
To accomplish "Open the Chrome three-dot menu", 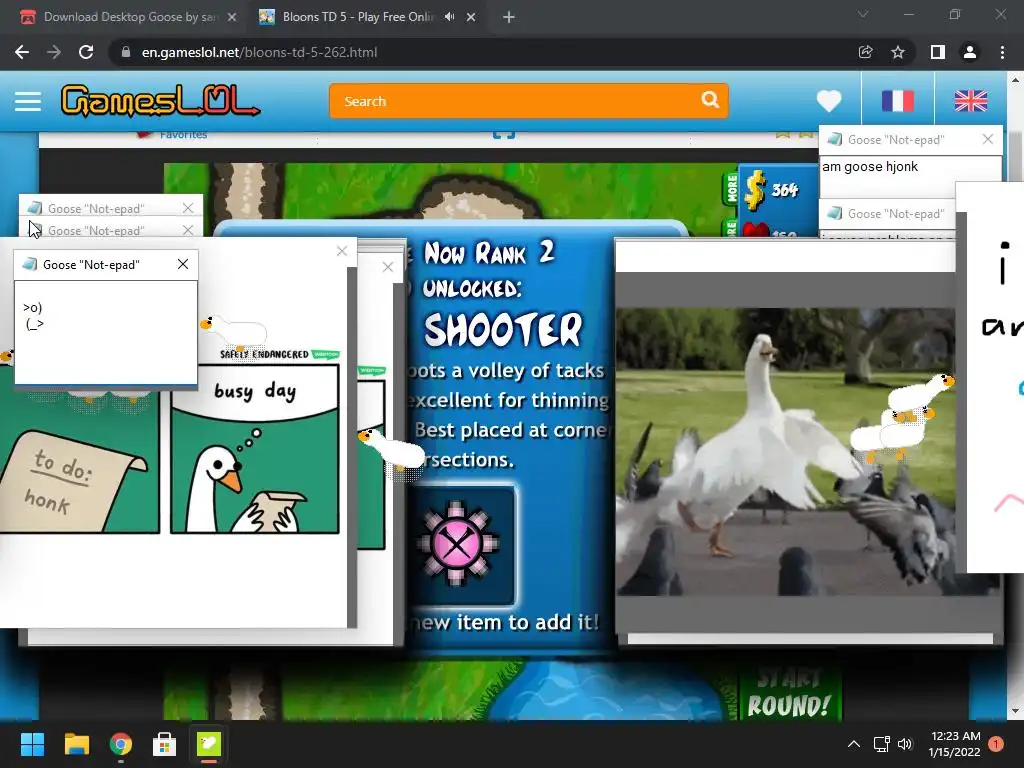I will point(1002,52).
